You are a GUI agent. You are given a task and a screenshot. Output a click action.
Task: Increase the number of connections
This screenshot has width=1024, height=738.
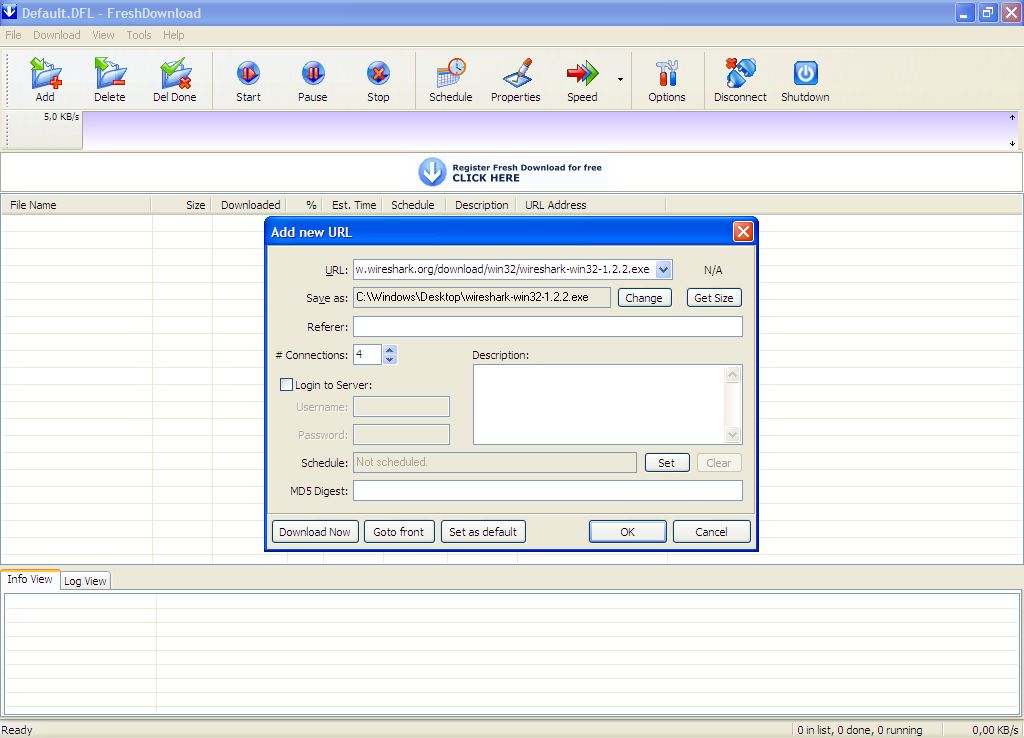click(390, 350)
